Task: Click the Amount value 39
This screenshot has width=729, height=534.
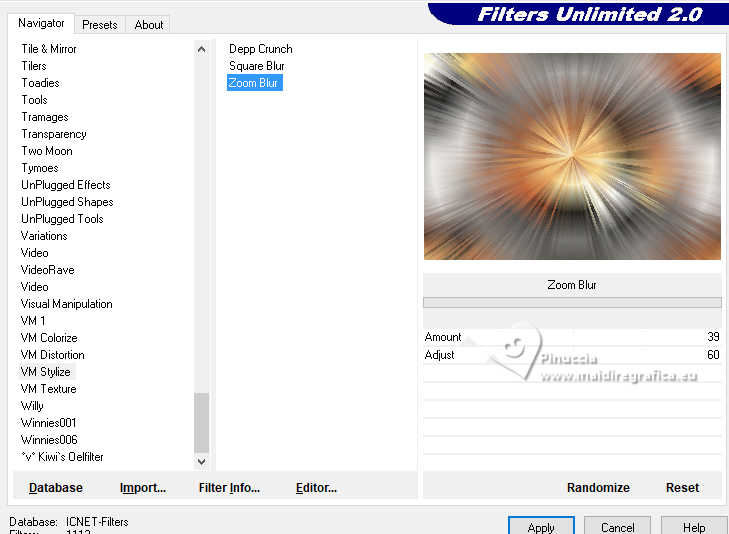Action: (713, 337)
